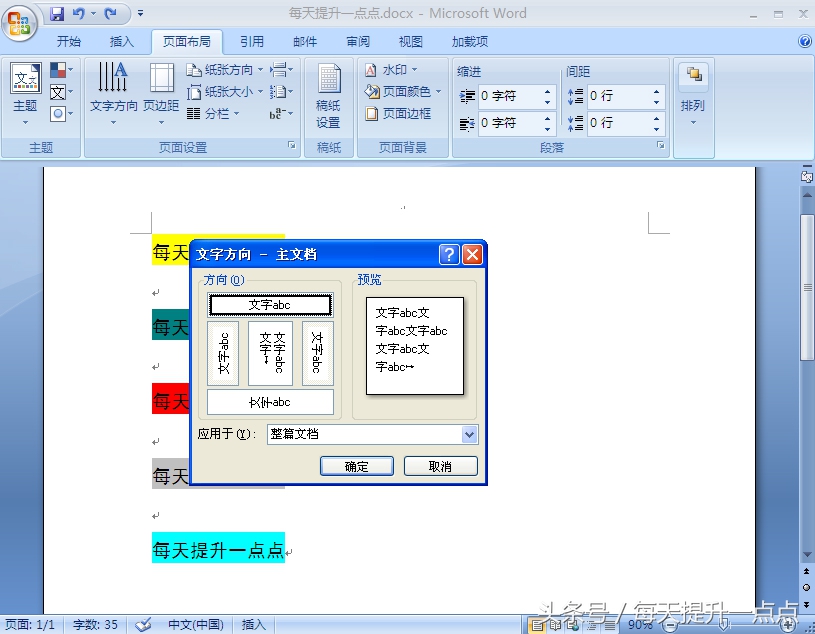The image size is (815, 634).
Task: Click right indent value field
Action: 509,123
